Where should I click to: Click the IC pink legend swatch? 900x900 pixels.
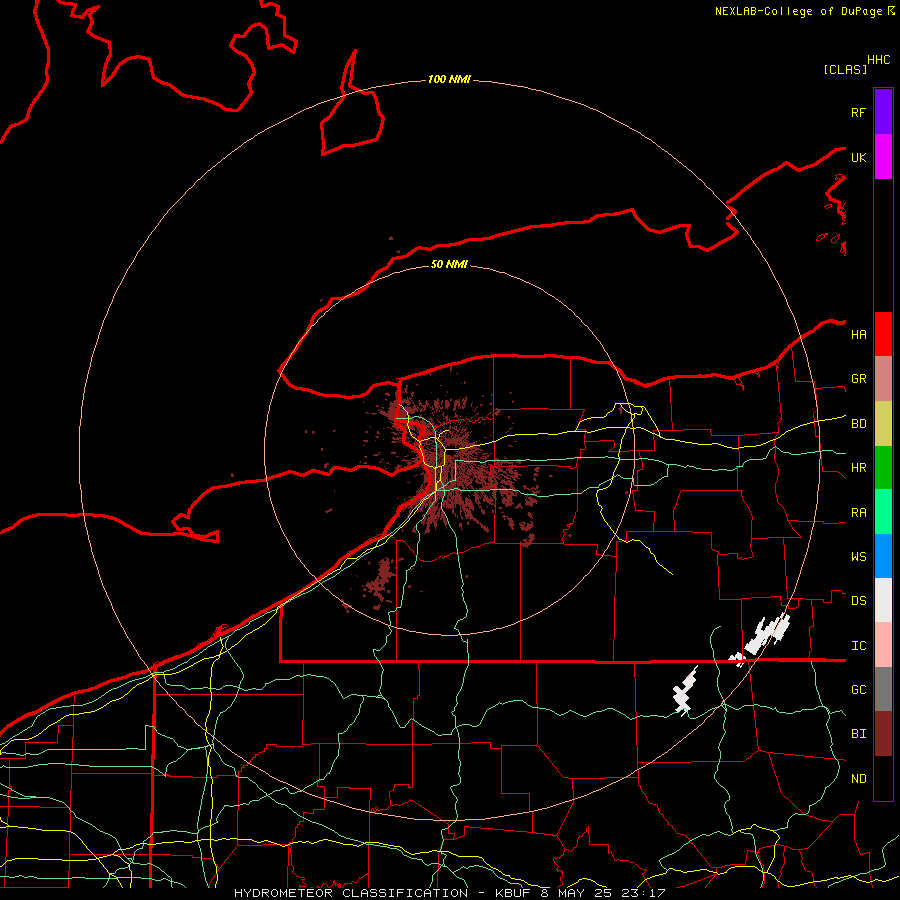pyautogui.click(x=883, y=645)
